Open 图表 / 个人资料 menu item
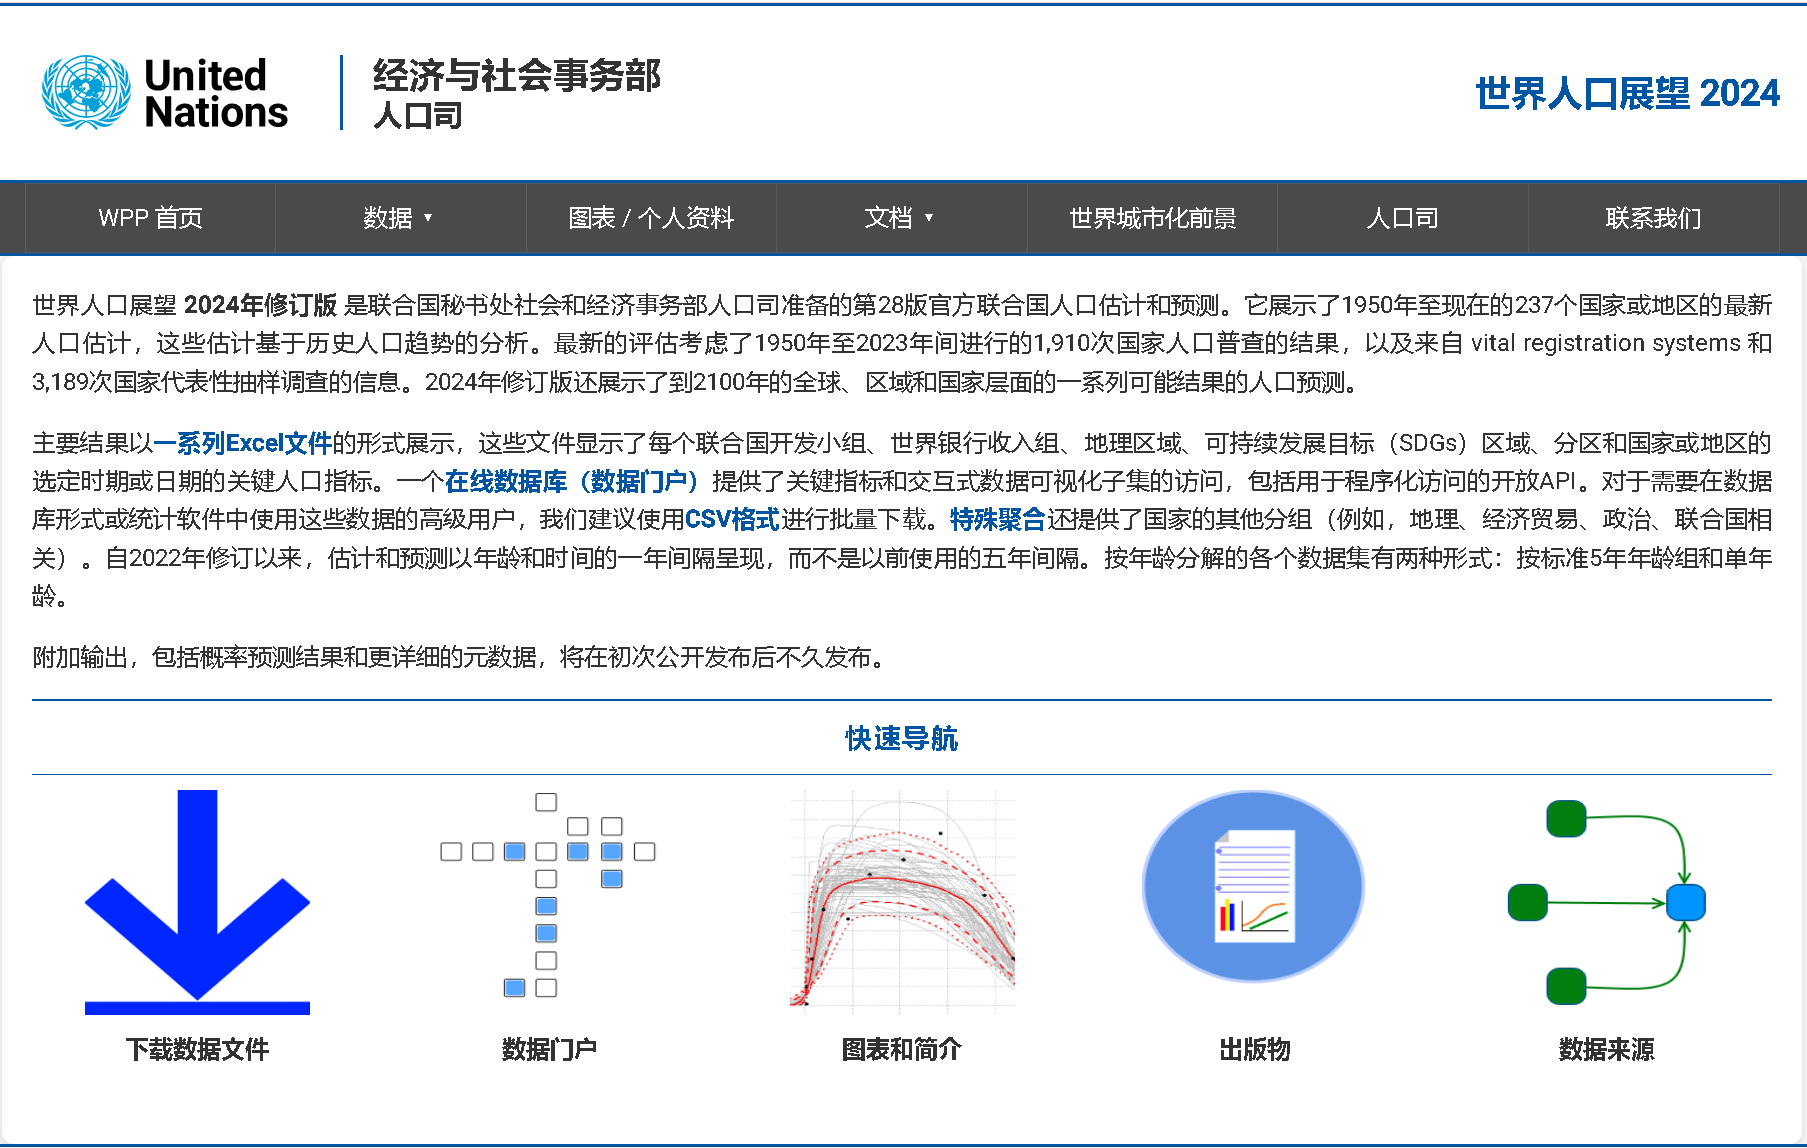 [651, 218]
